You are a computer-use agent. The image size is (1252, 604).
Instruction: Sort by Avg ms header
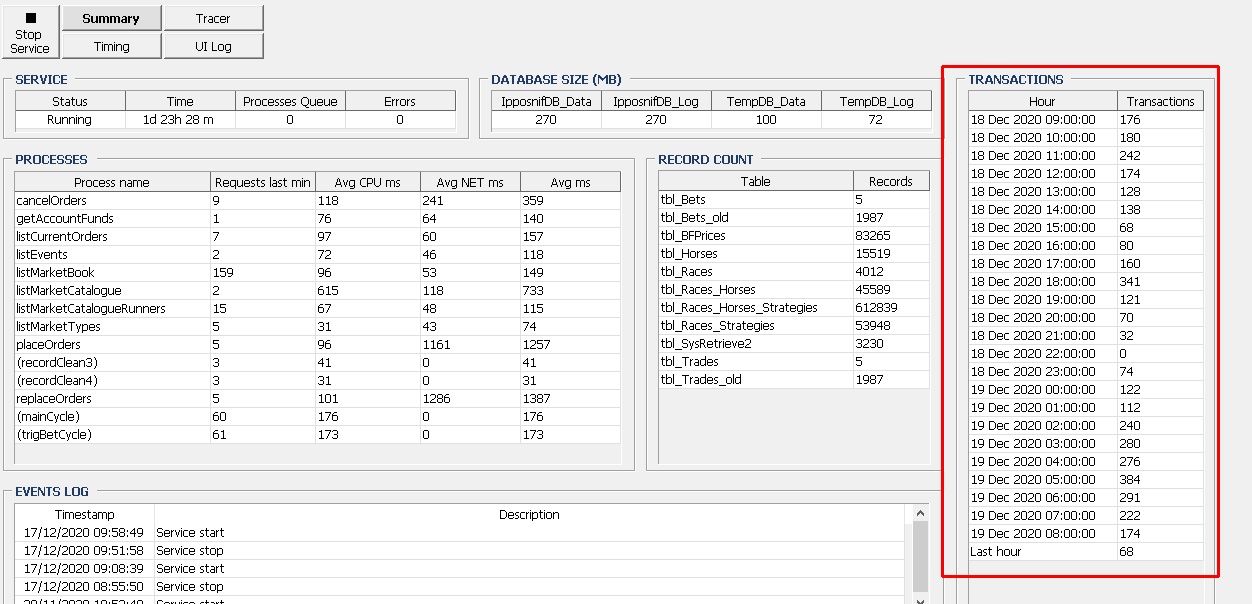[x=570, y=182]
